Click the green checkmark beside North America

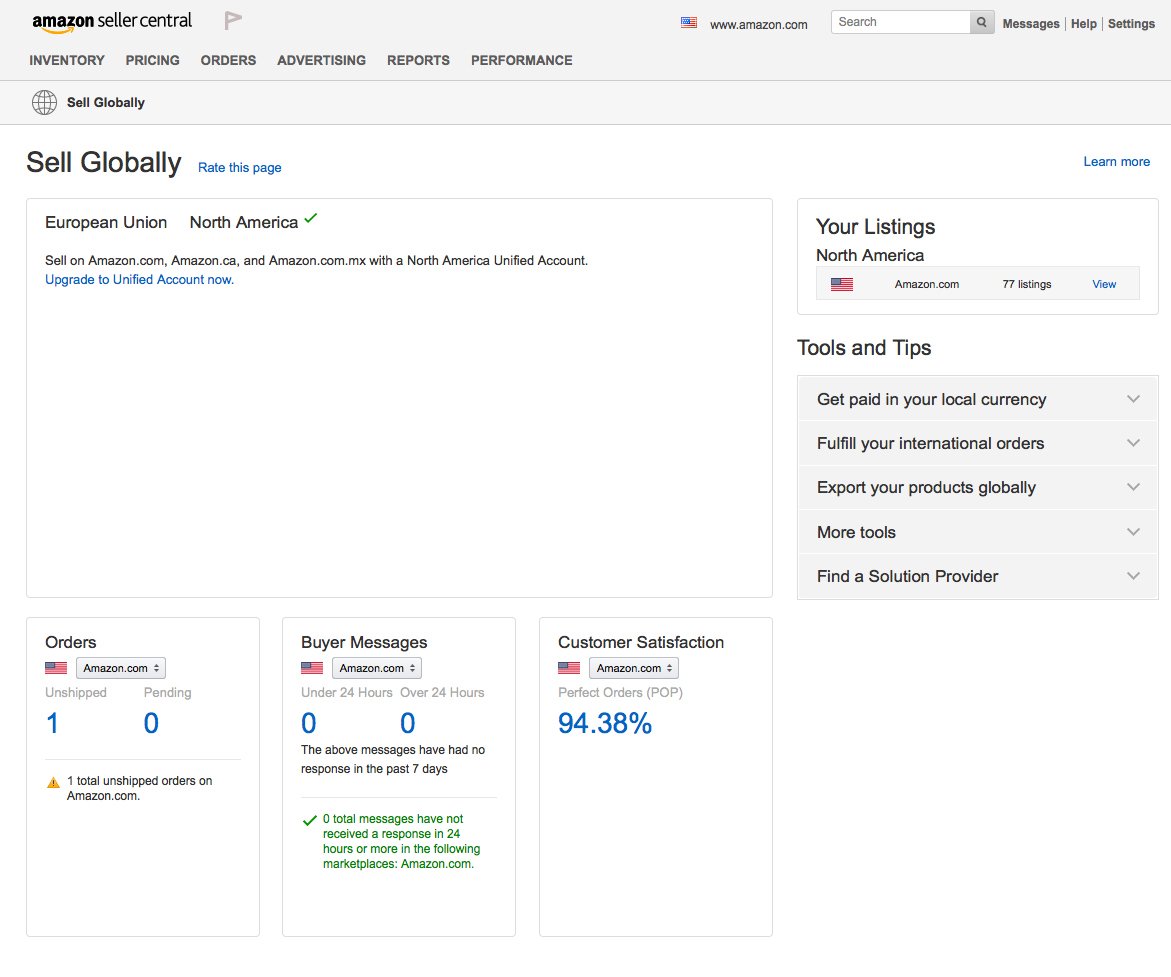point(311,218)
